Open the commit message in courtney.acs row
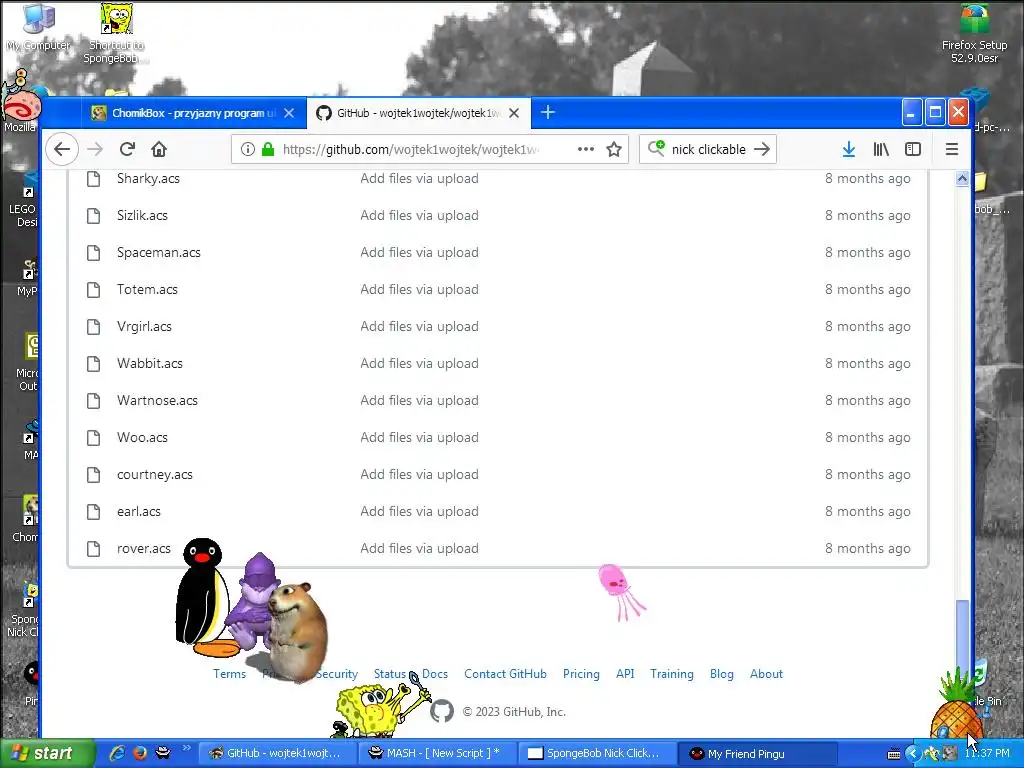Viewport: 1024px width, 768px height. (x=419, y=475)
